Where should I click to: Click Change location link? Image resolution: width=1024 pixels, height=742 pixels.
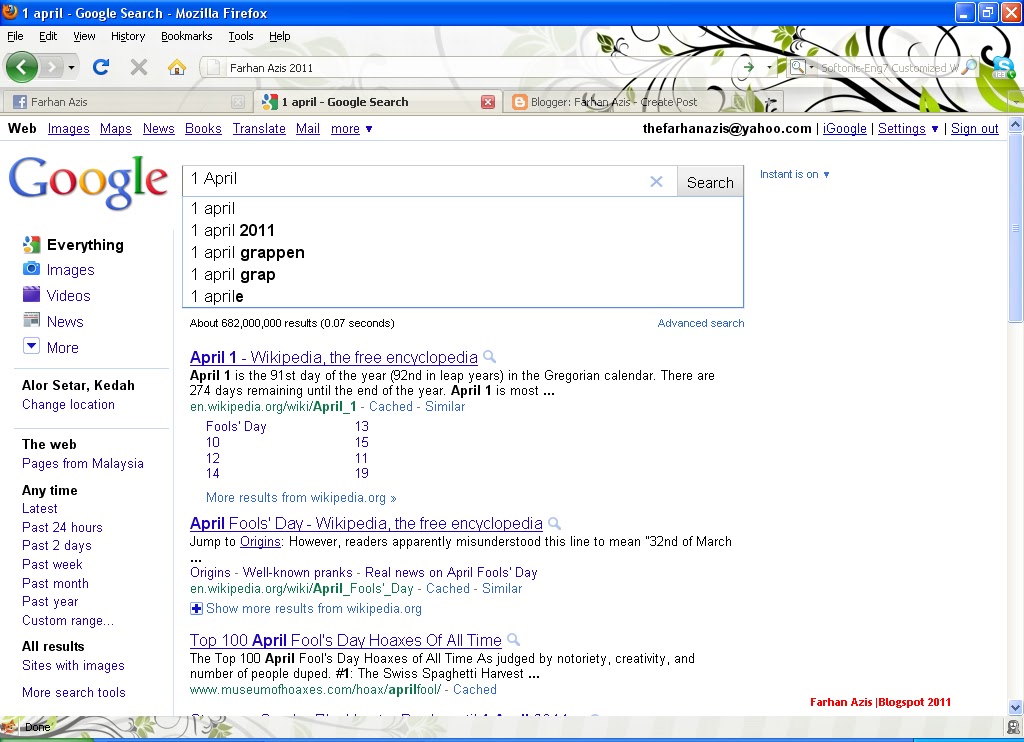[69, 404]
